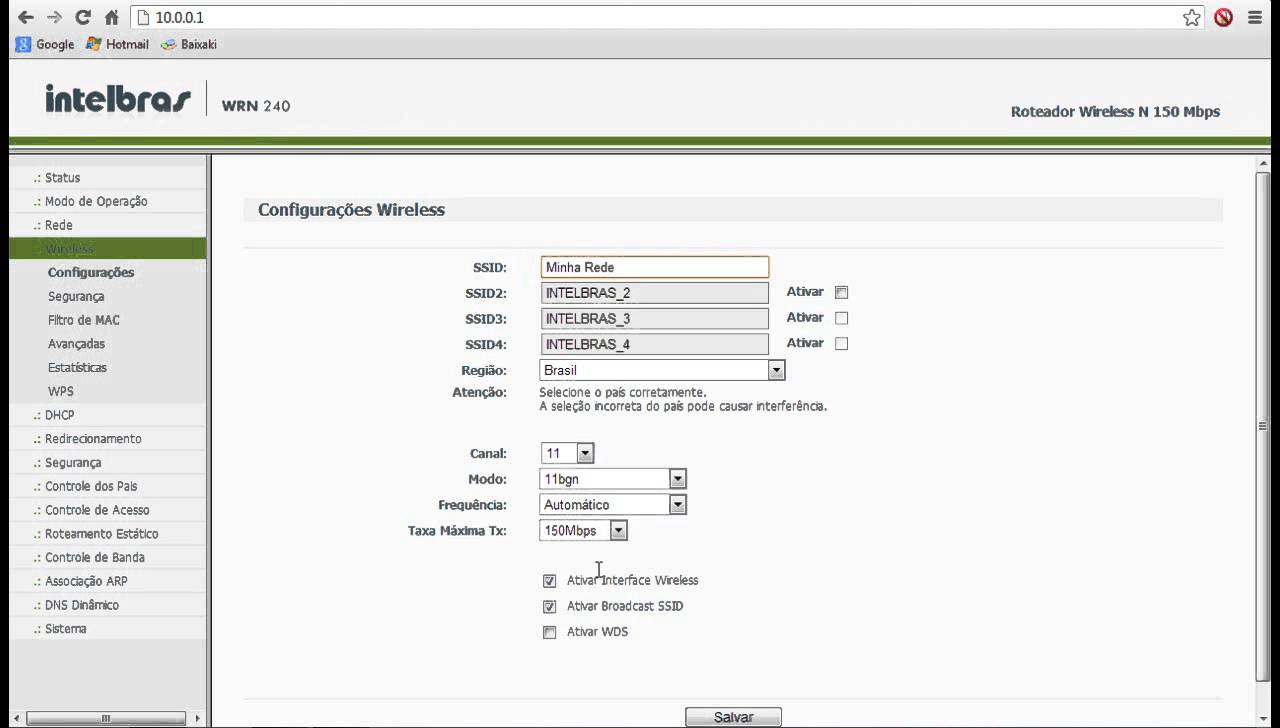This screenshot has height=728, width=1280.
Task: Click the SSID3 field INTELBRAS_3
Action: point(655,319)
